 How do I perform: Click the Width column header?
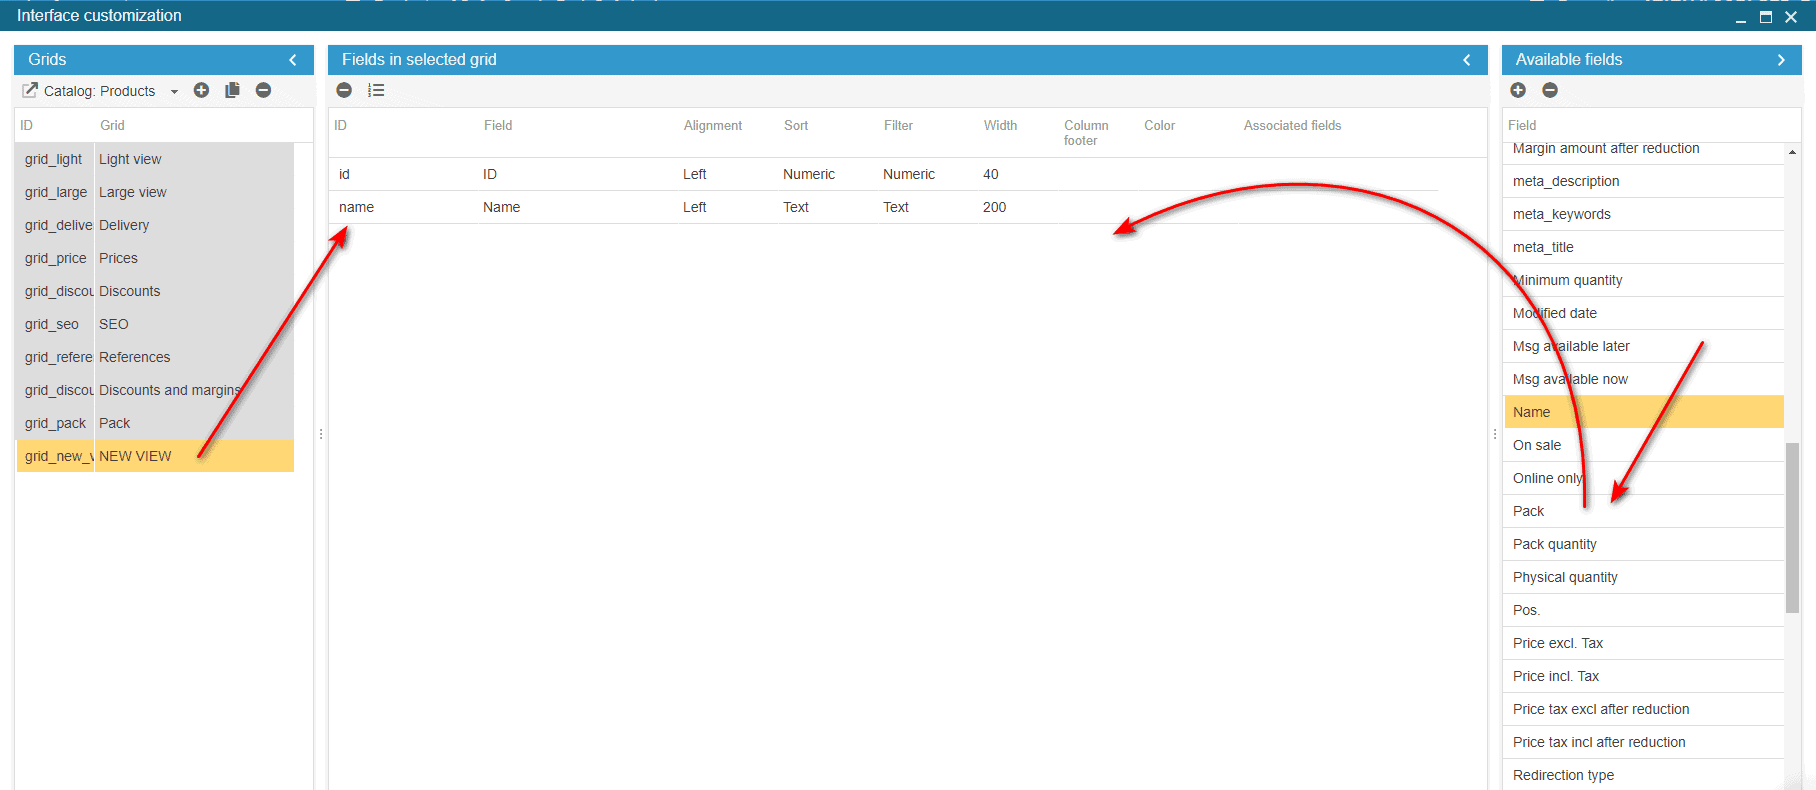1000,125
